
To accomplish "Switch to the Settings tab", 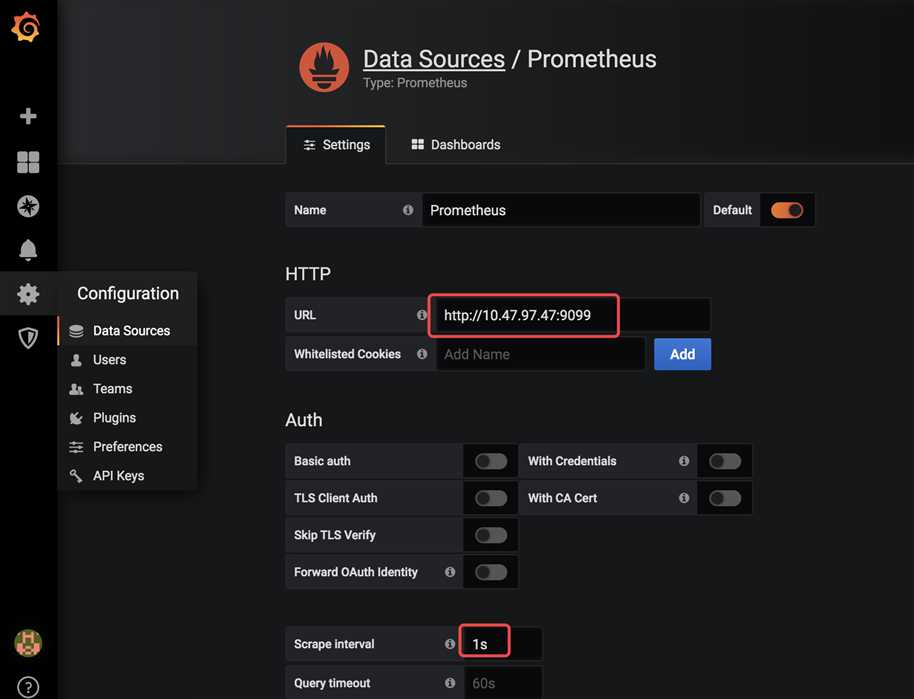I will coord(336,145).
